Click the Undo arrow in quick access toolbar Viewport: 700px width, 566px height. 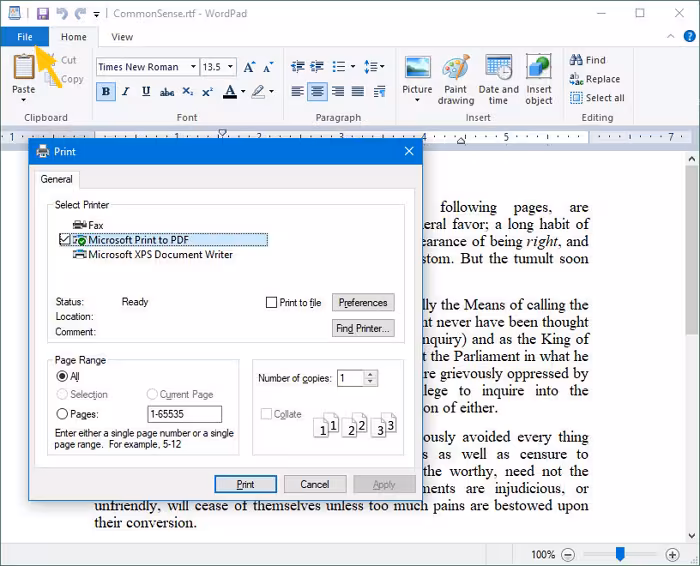tap(62, 13)
